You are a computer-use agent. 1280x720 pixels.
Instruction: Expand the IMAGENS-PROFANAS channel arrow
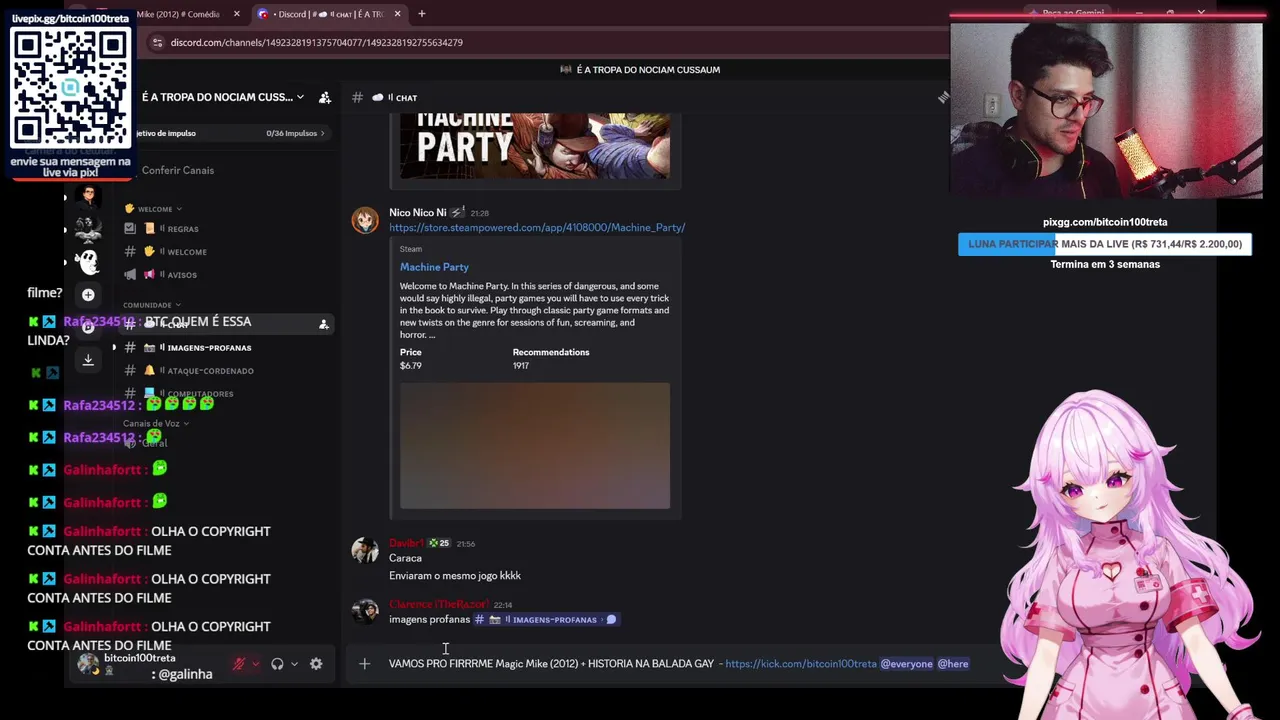(114, 348)
